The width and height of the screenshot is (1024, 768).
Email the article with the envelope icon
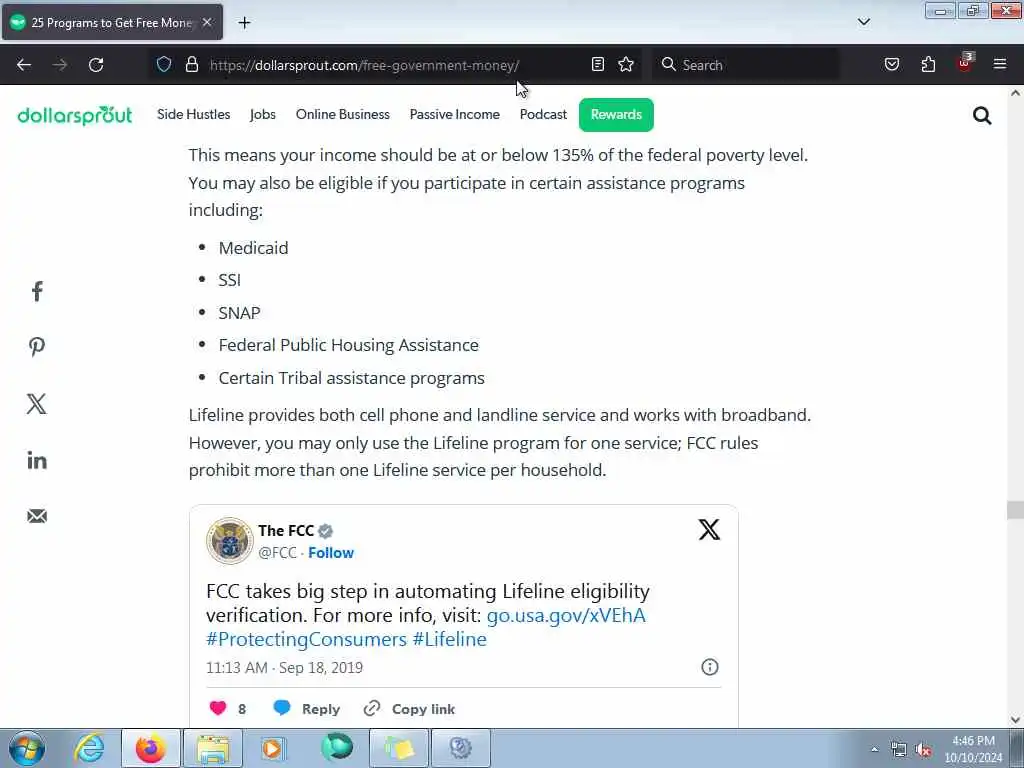37,516
